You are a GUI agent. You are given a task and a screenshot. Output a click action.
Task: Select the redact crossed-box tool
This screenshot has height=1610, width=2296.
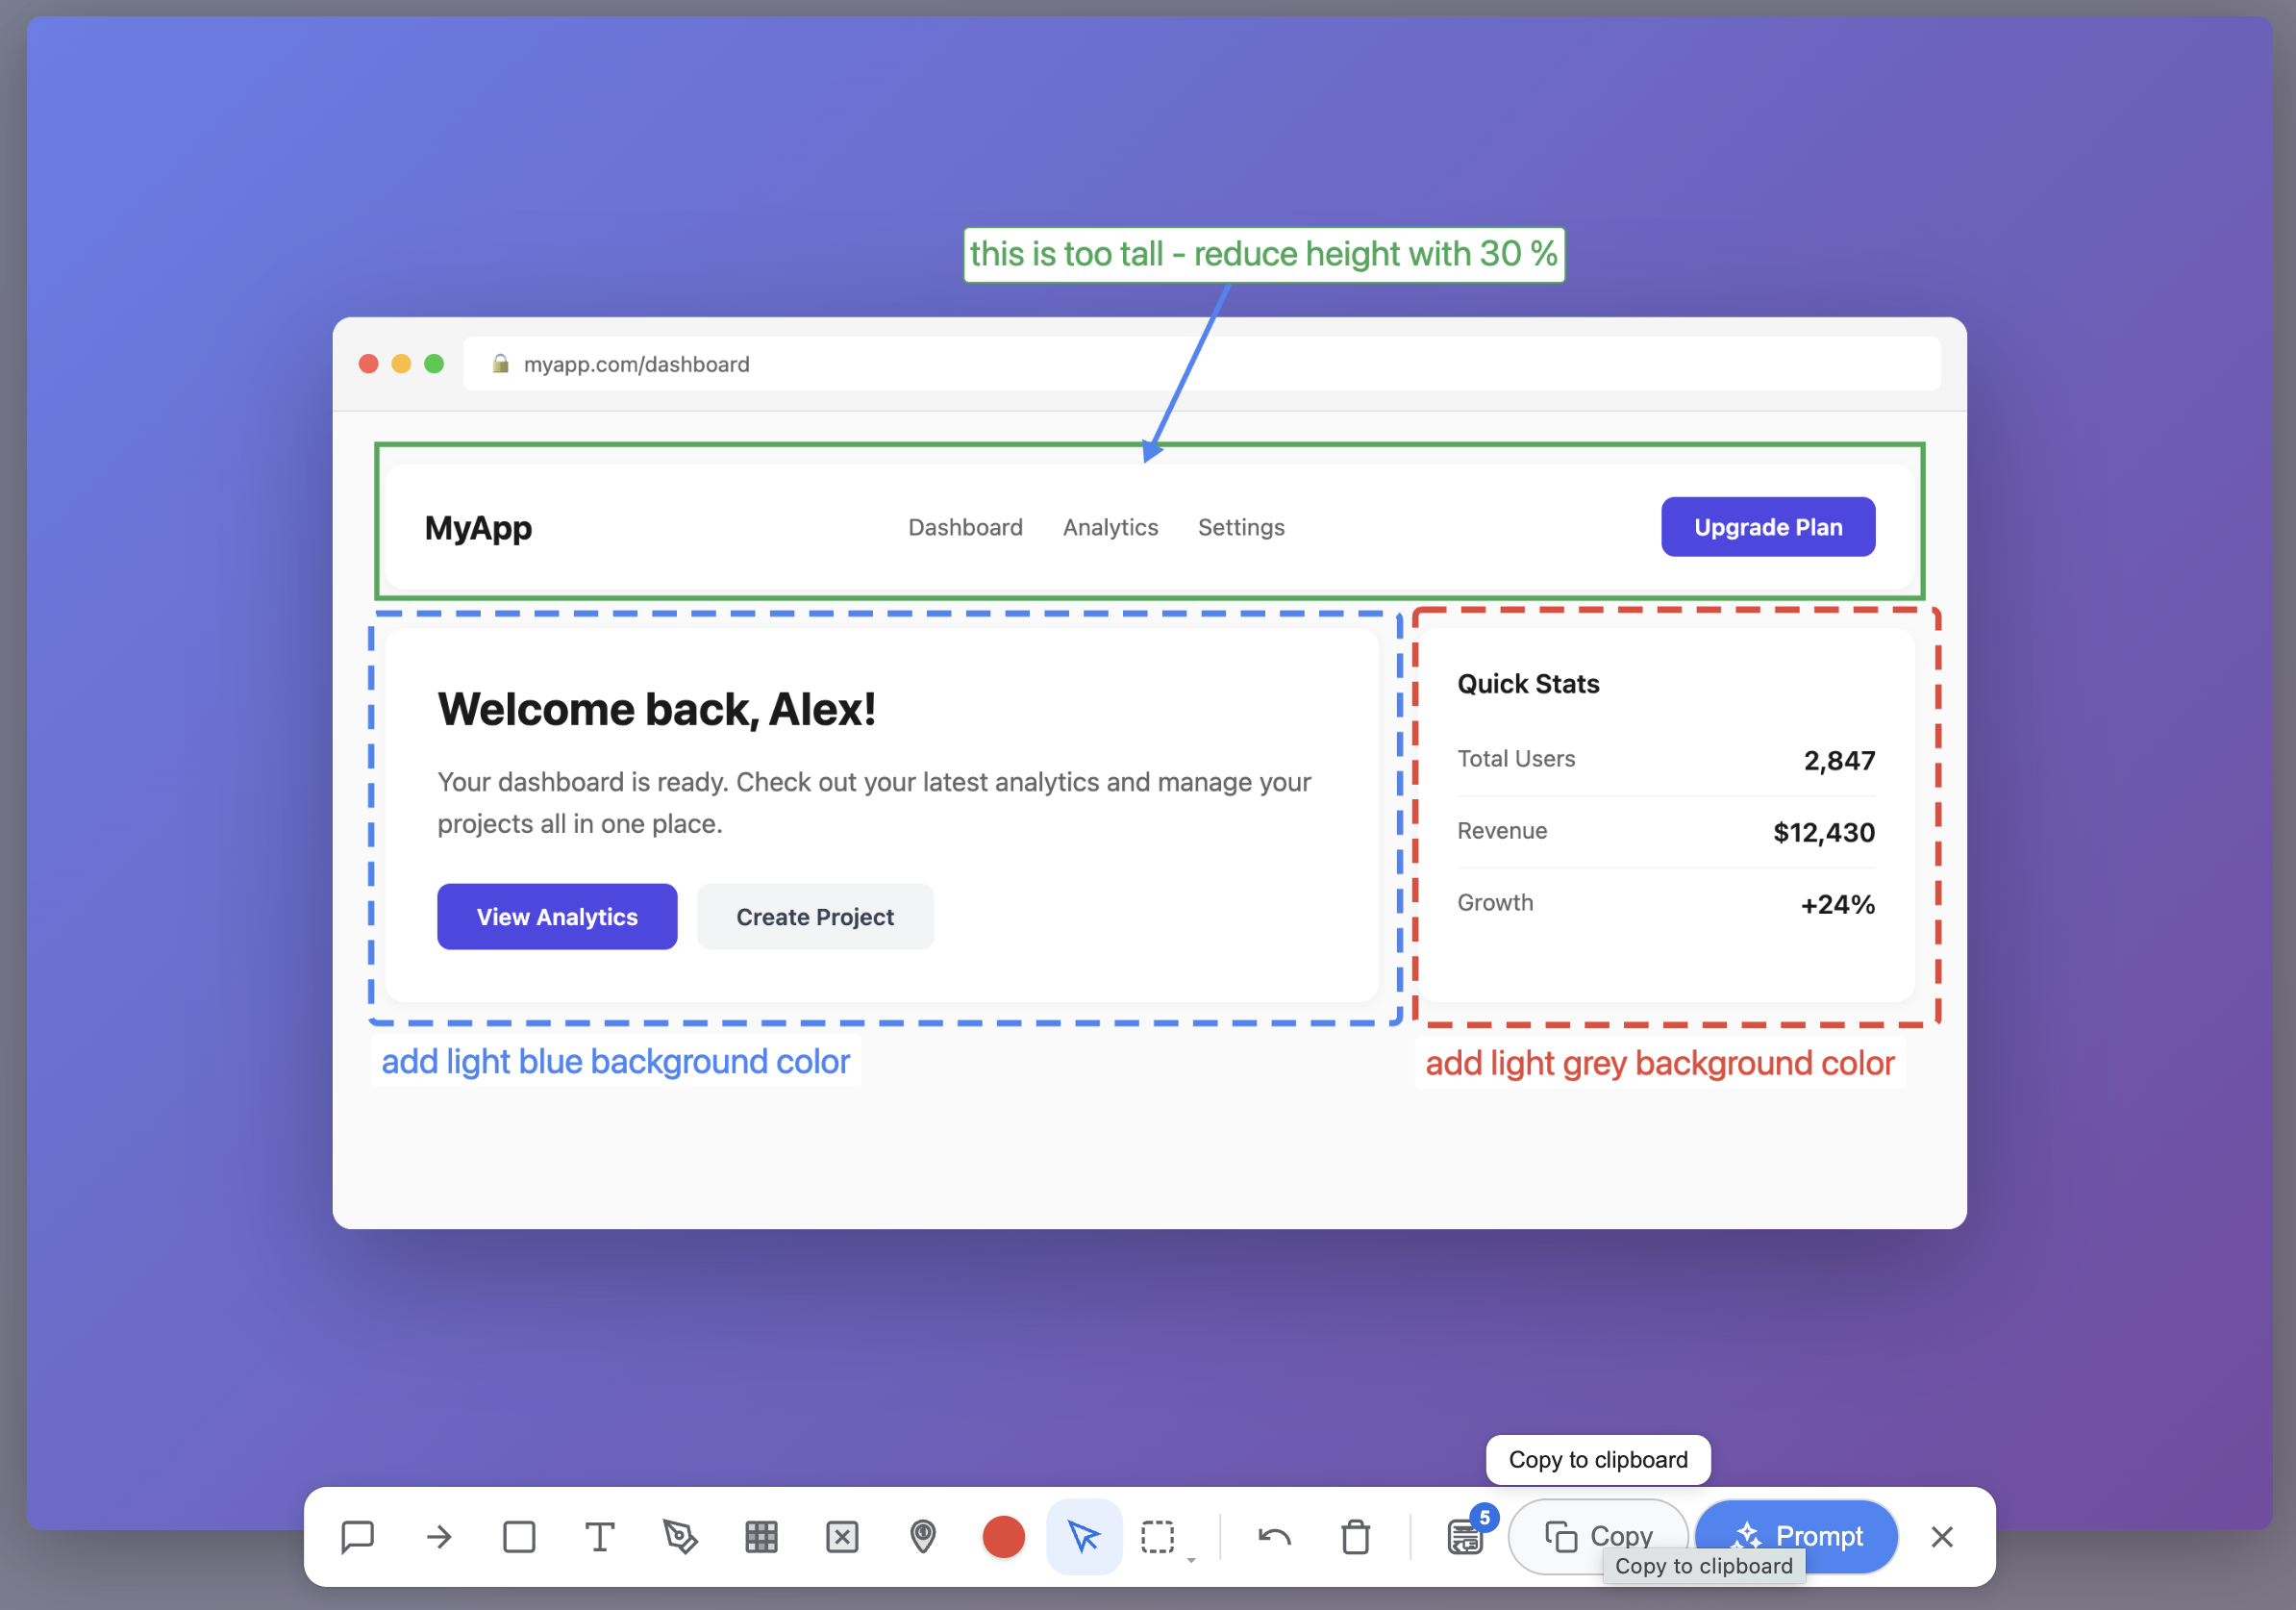[842, 1537]
